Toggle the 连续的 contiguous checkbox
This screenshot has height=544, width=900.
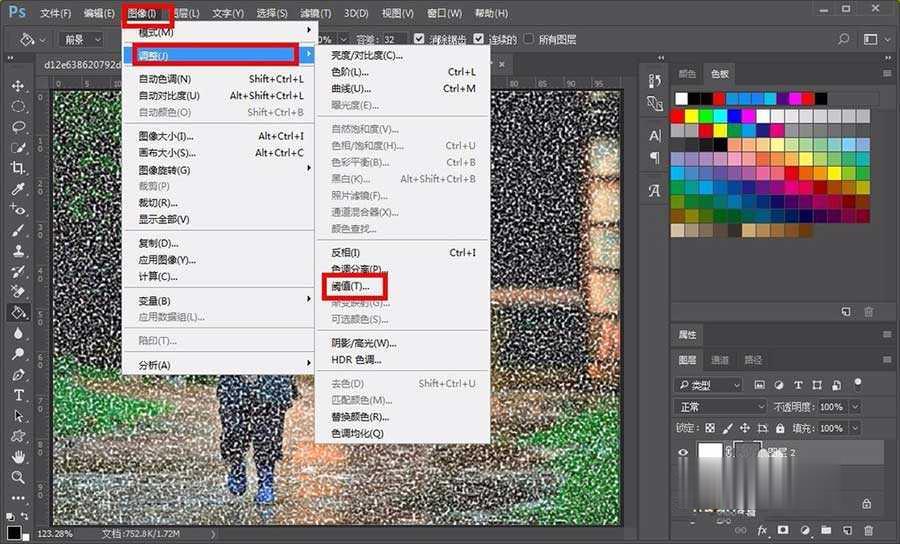pyautogui.click(x=479, y=39)
